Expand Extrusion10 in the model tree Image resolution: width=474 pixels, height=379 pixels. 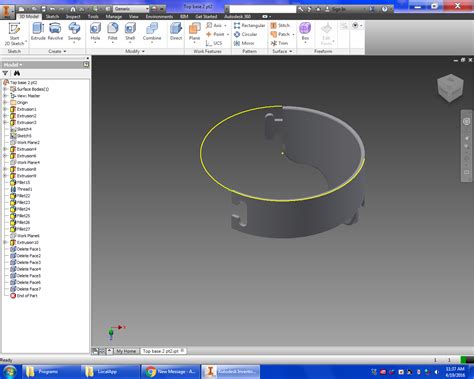[x=5, y=242]
